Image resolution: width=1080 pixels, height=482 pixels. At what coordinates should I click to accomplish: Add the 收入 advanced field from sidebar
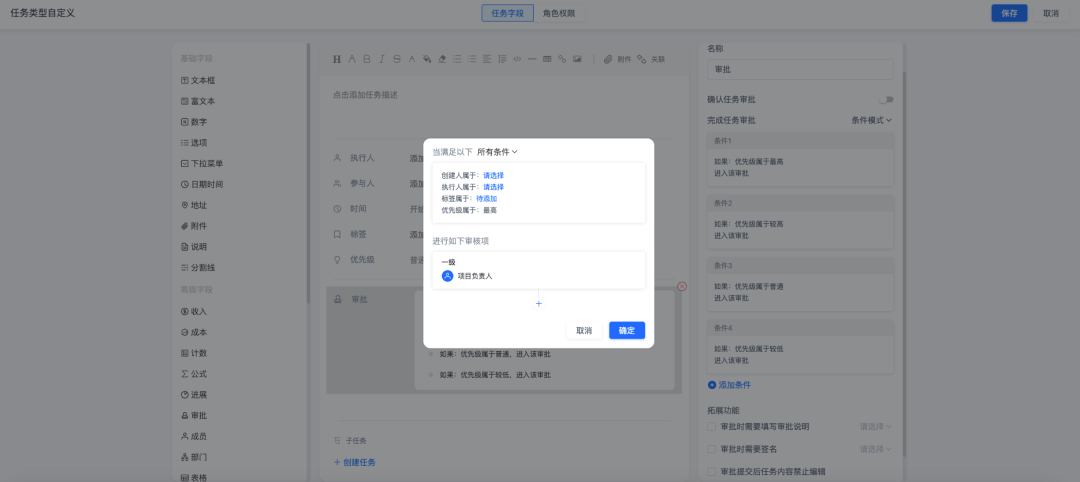[x=194, y=311]
